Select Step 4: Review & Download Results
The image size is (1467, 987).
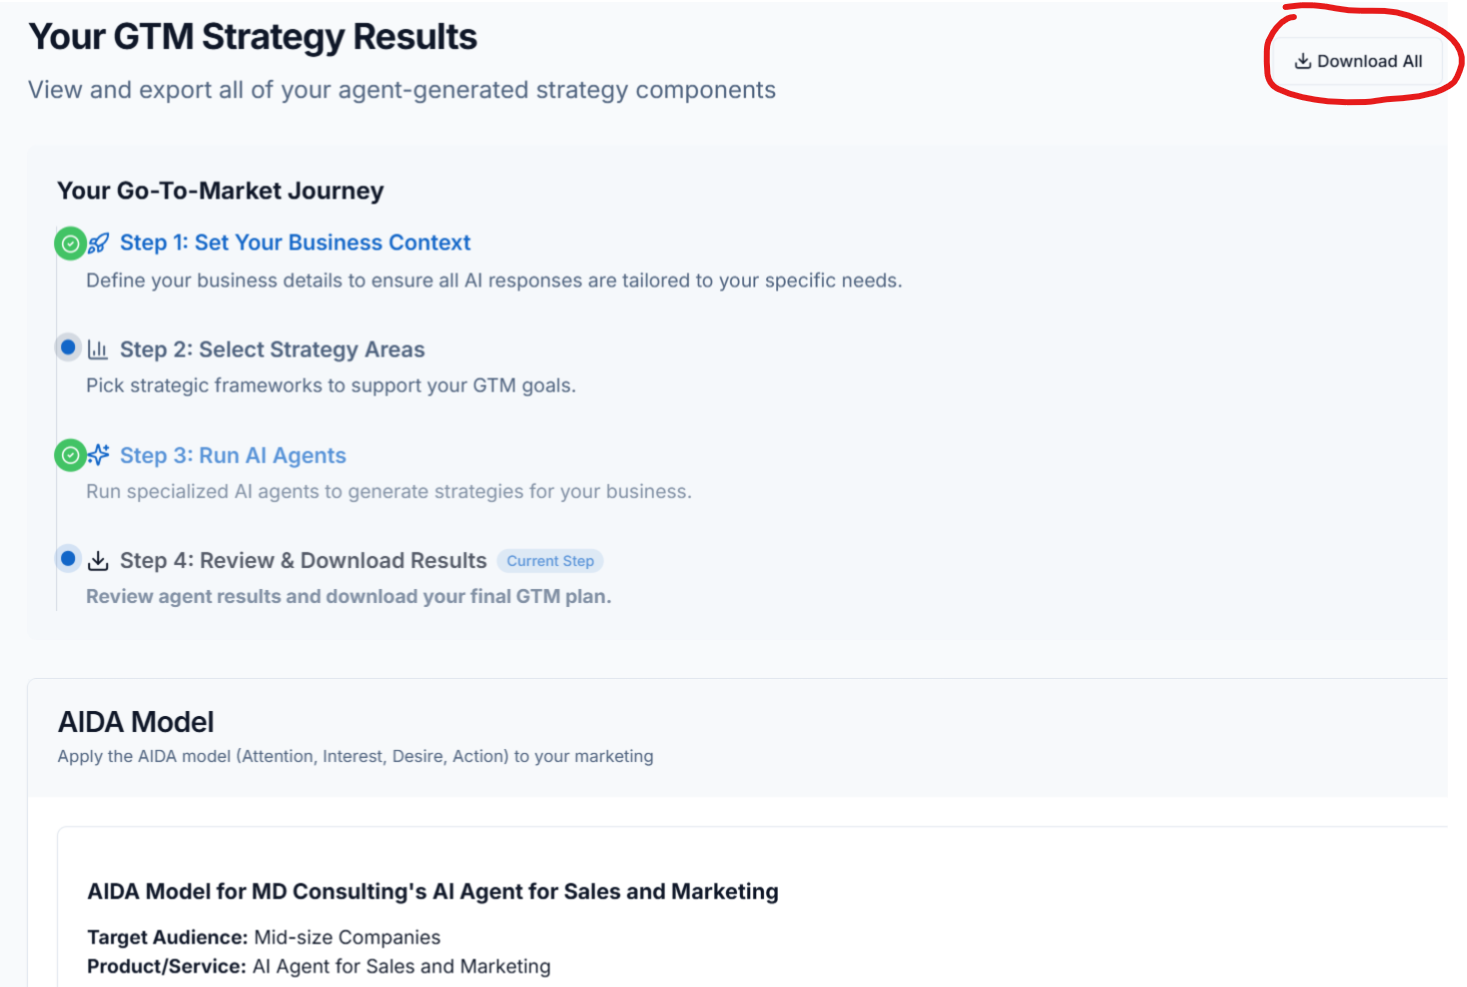pyautogui.click(x=303, y=561)
